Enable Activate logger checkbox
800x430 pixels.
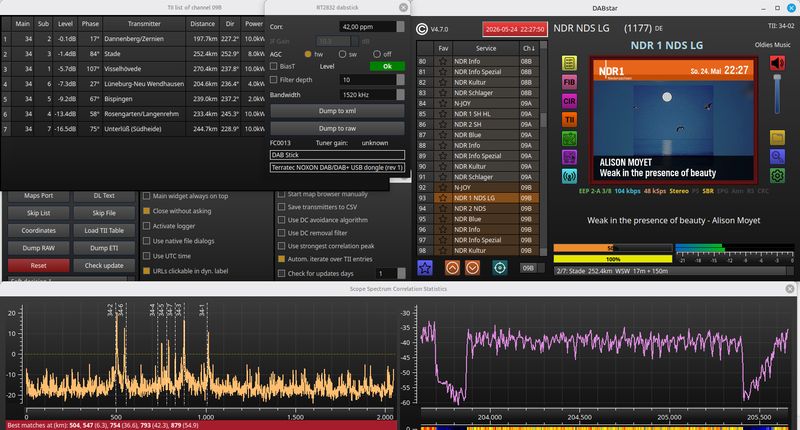pyautogui.click(x=146, y=226)
